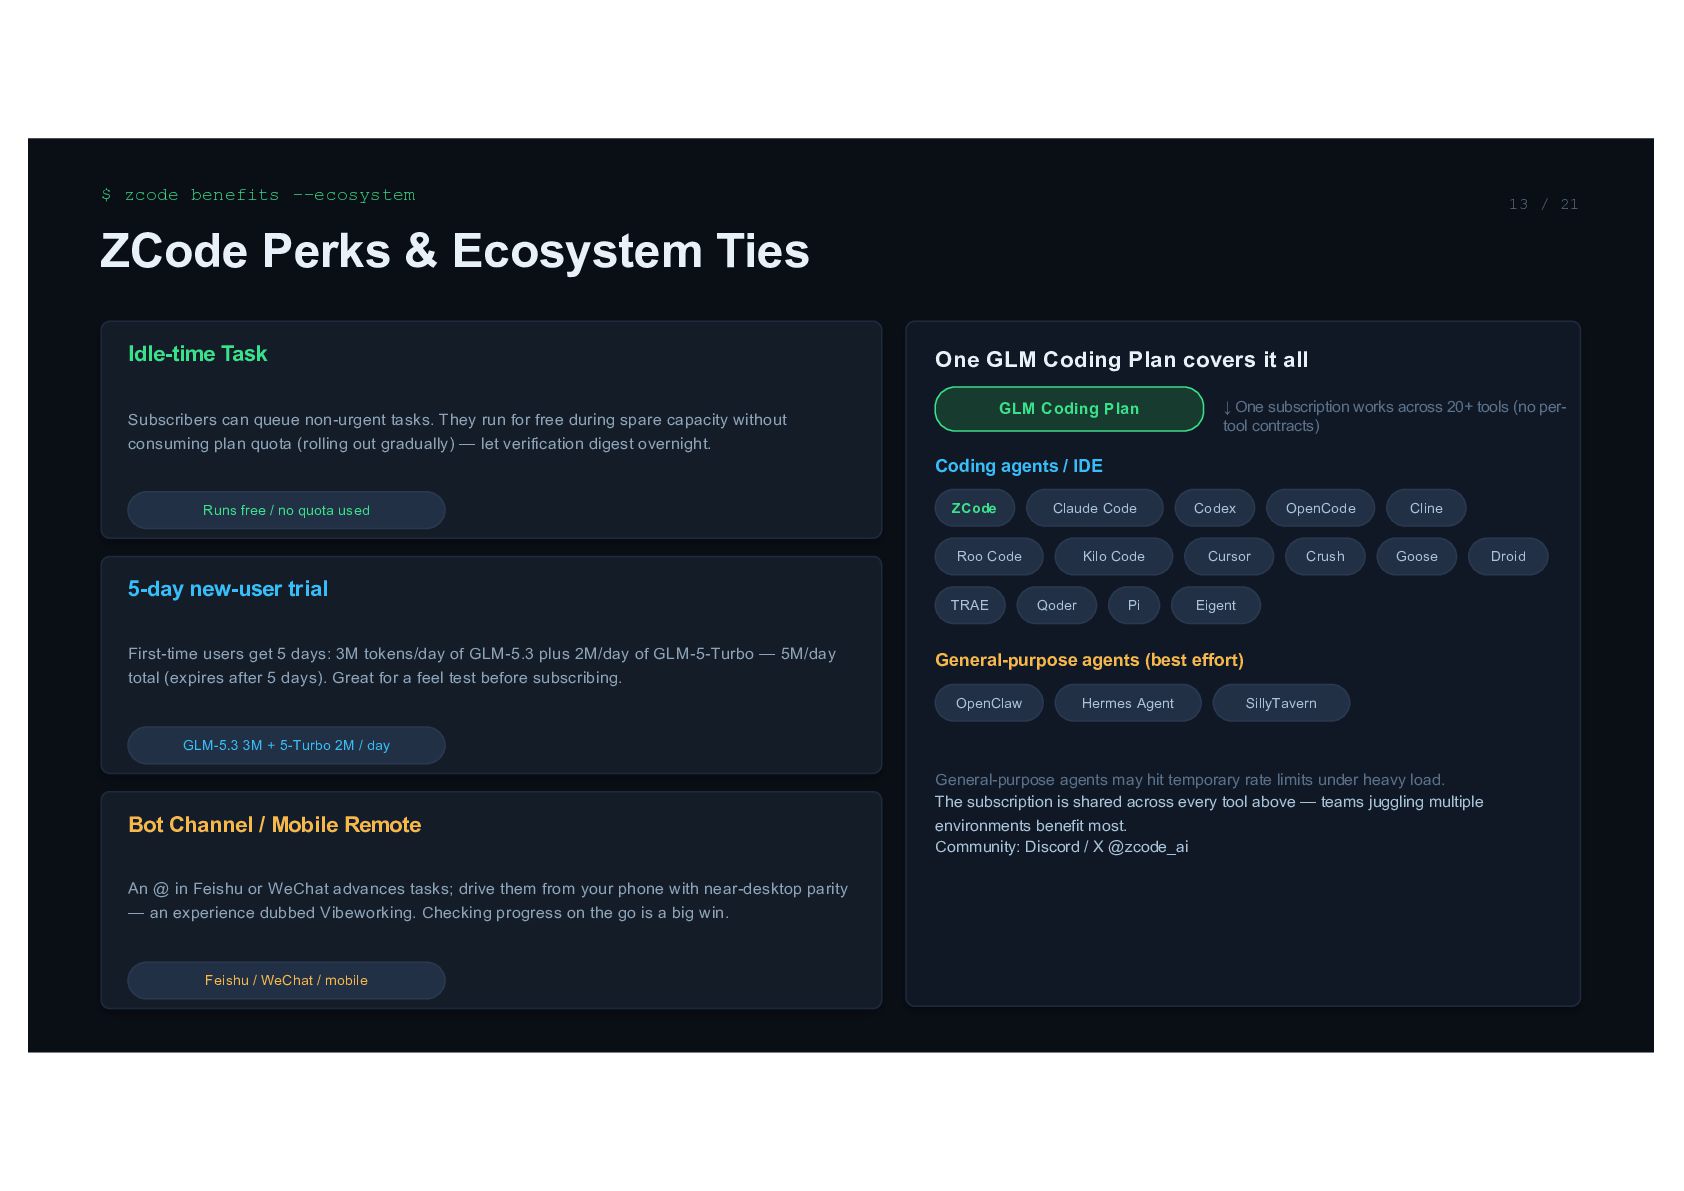This screenshot has width=1684, height=1191.
Task: Click 'General-purpose agents (best effort)' label
Action: (x=1089, y=660)
